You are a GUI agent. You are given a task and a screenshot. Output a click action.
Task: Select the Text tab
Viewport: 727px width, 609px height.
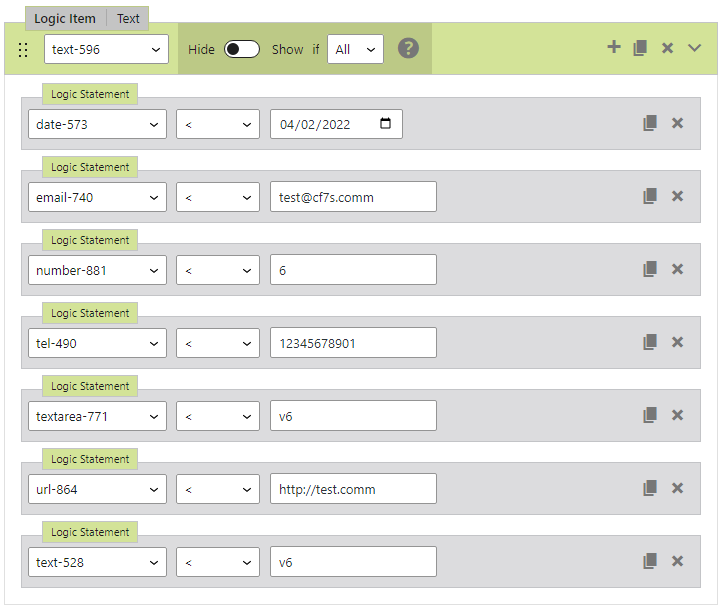click(x=128, y=18)
